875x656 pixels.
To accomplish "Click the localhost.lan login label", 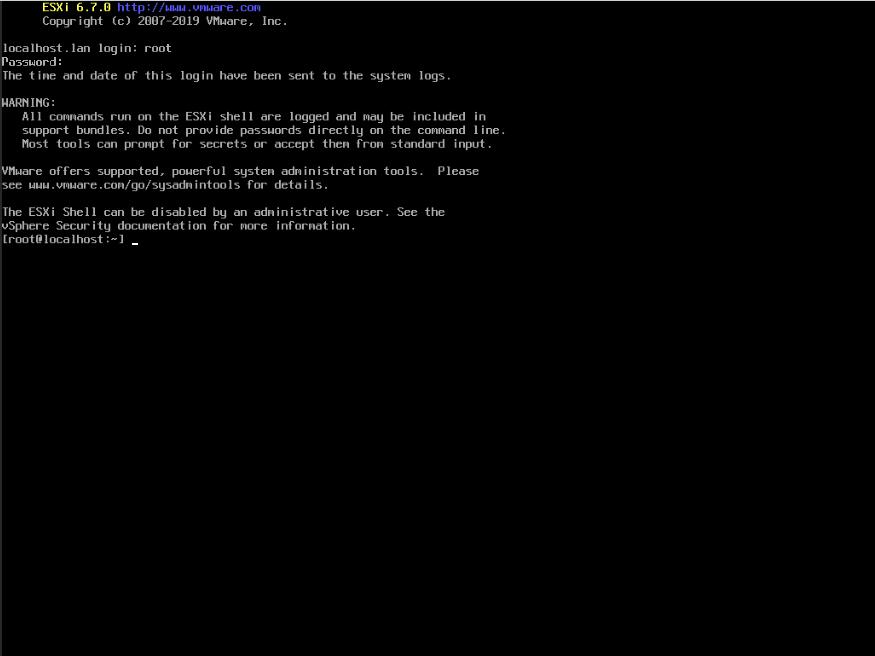I will pos(69,49).
